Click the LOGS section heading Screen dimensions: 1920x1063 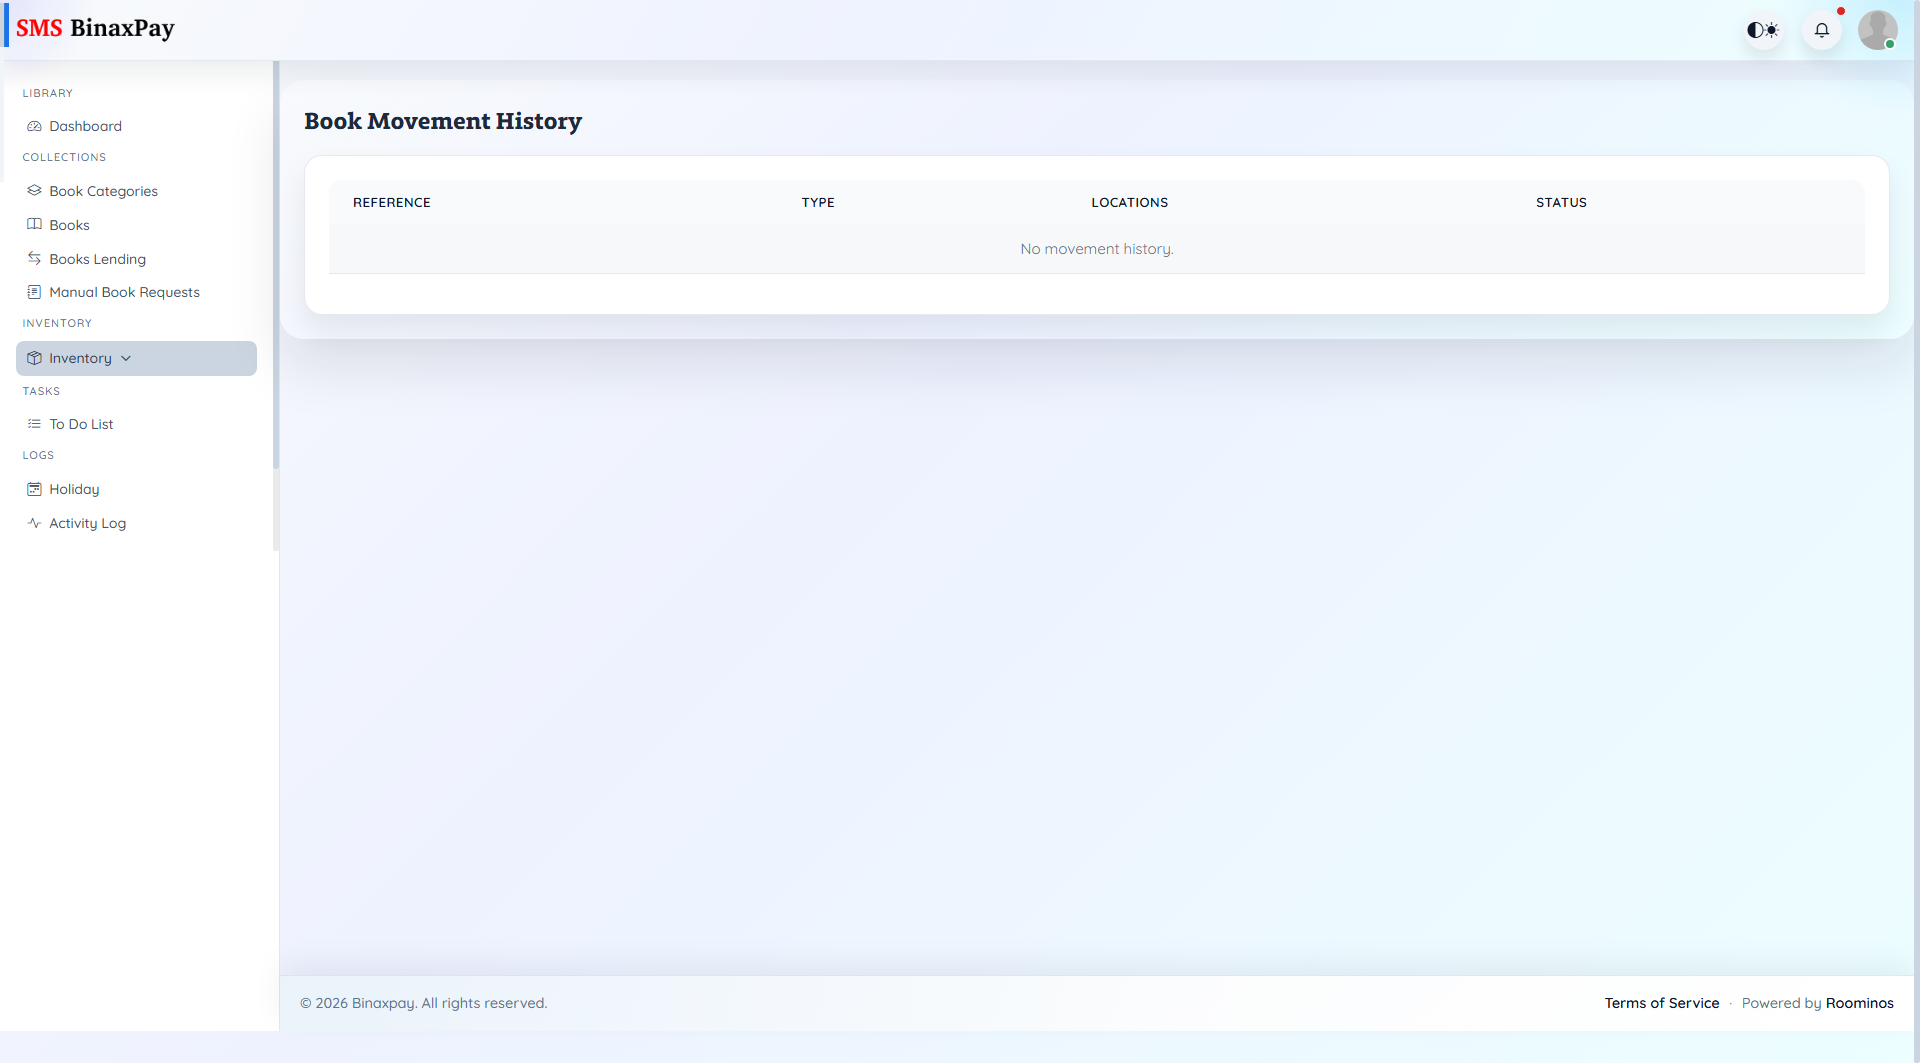tap(38, 455)
